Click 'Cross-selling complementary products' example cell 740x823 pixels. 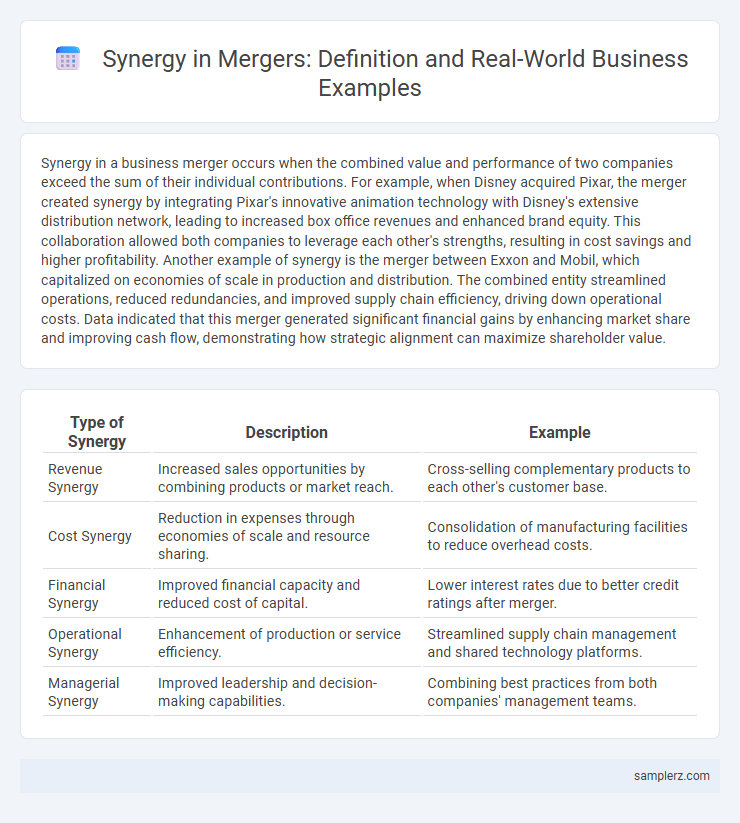[x=559, y=478]
